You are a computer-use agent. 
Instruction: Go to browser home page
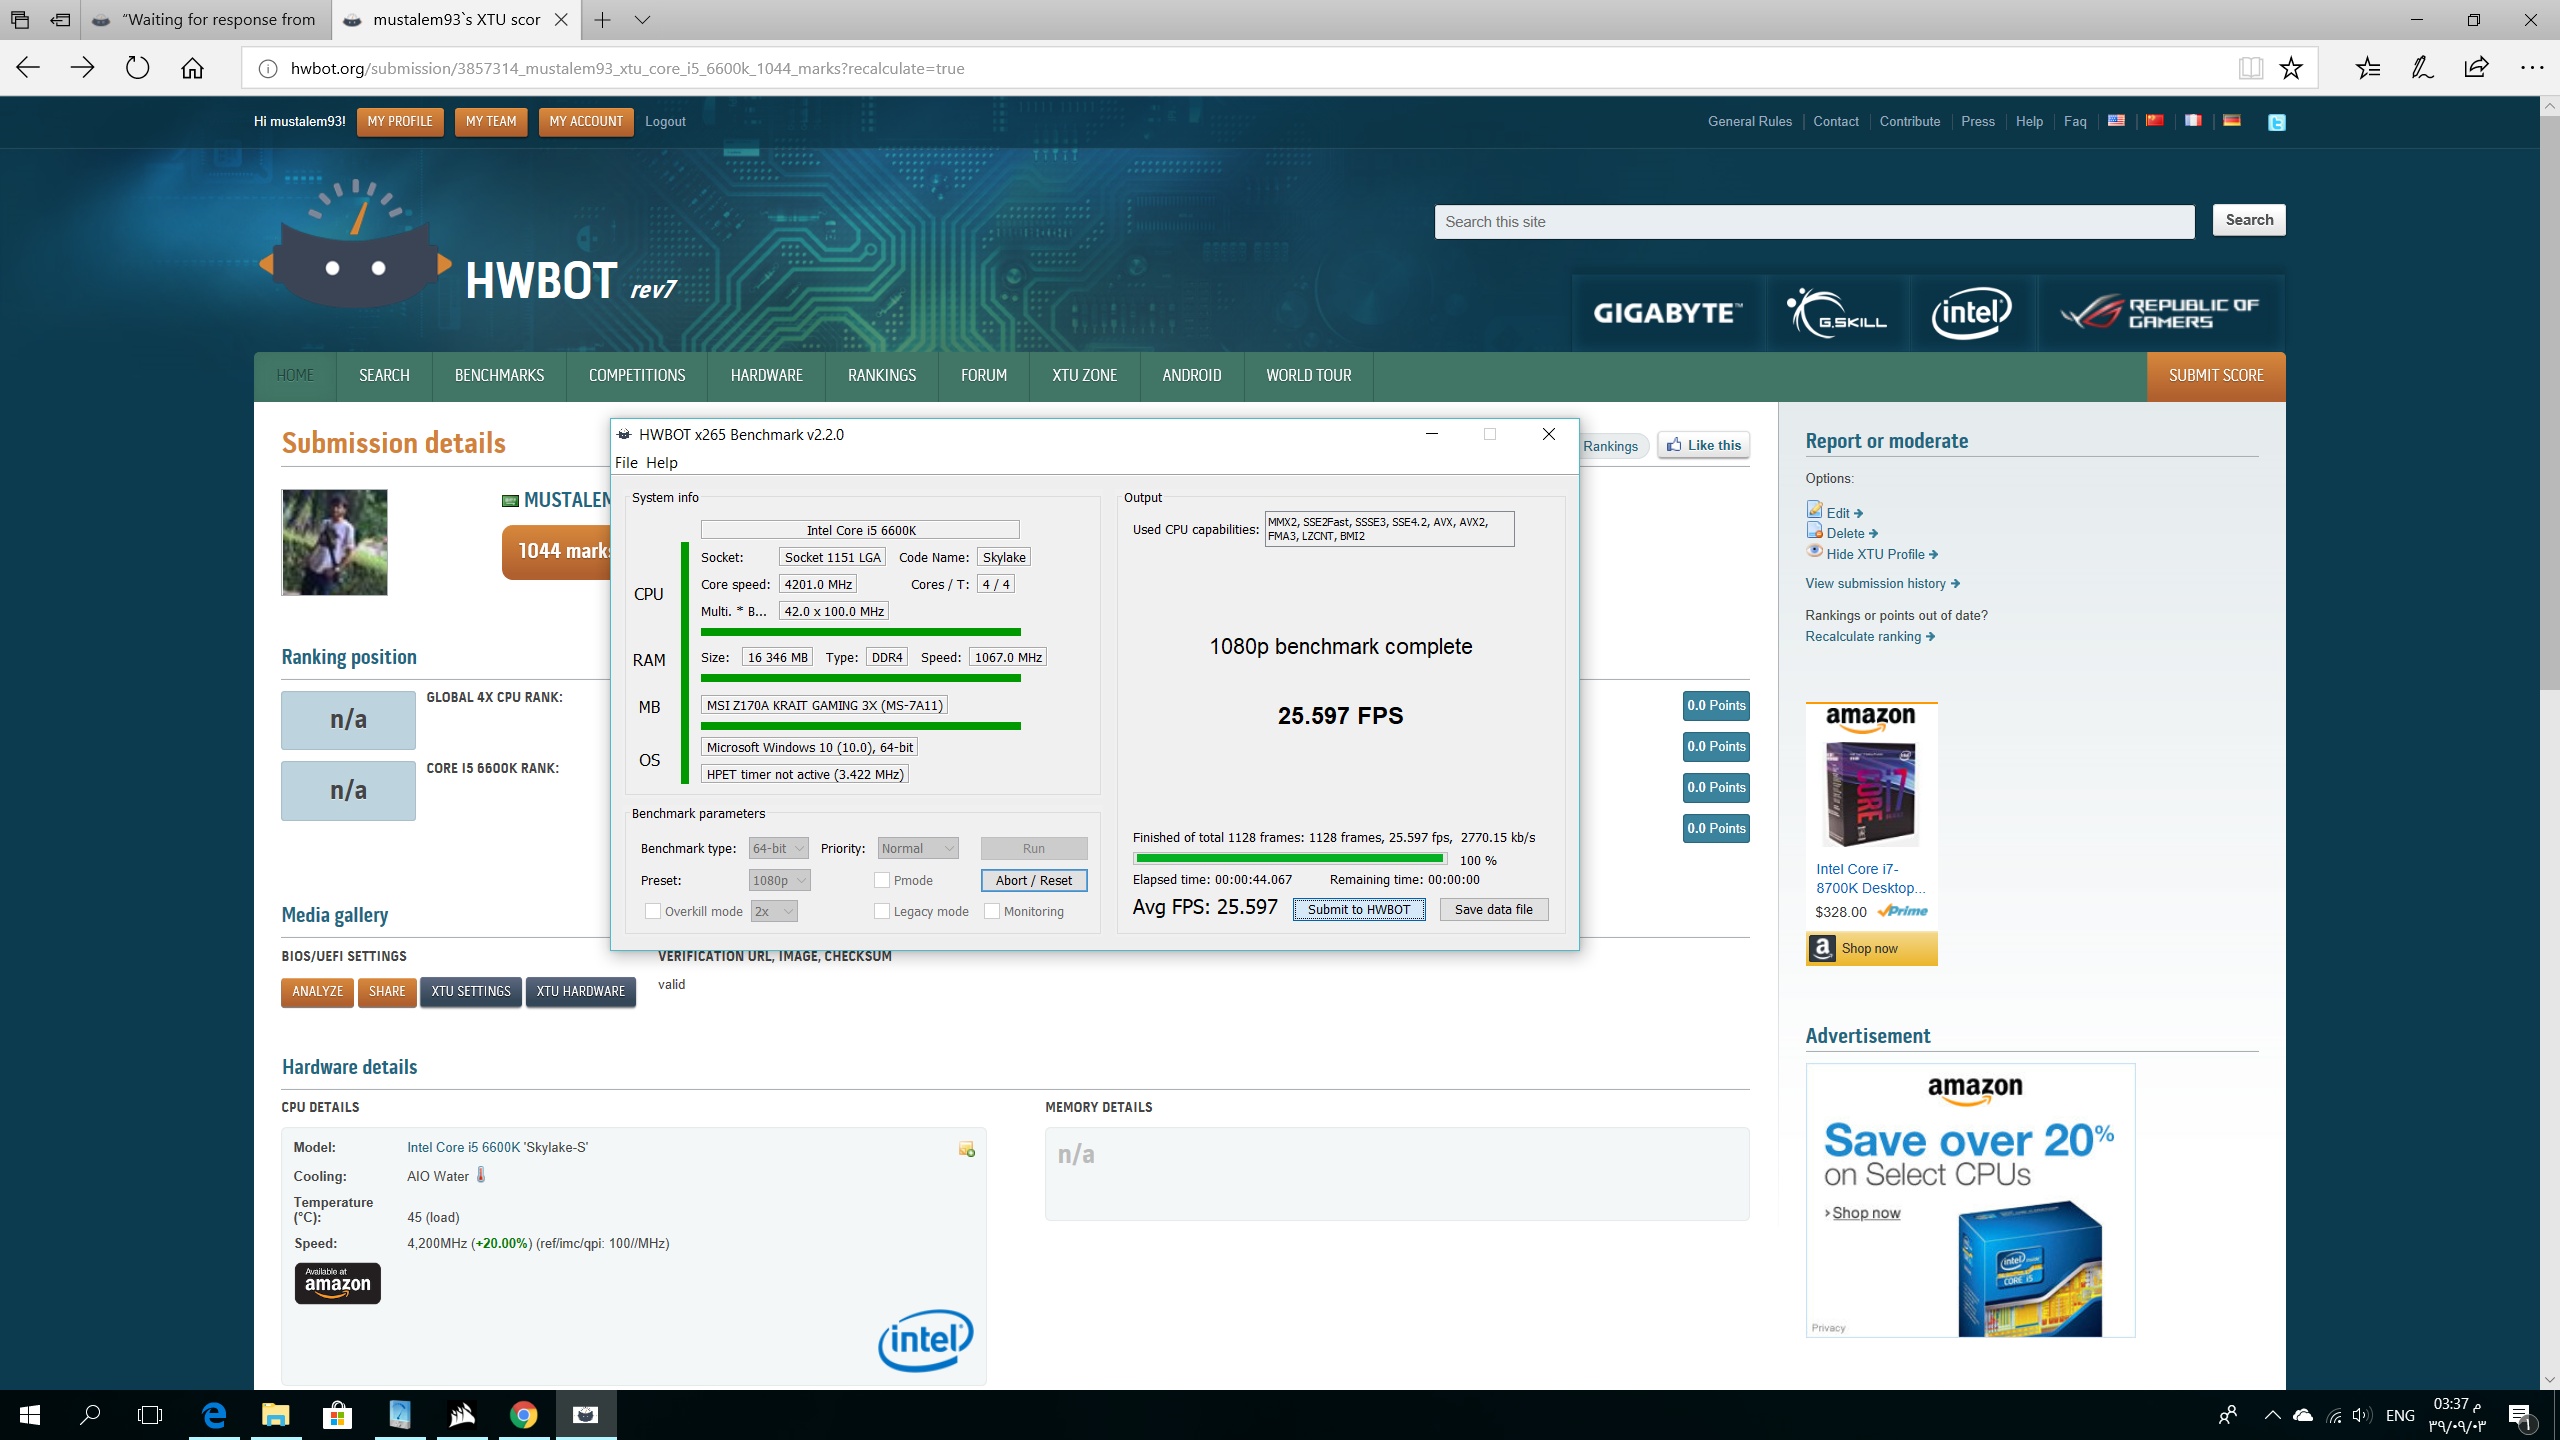coord(192,68)
